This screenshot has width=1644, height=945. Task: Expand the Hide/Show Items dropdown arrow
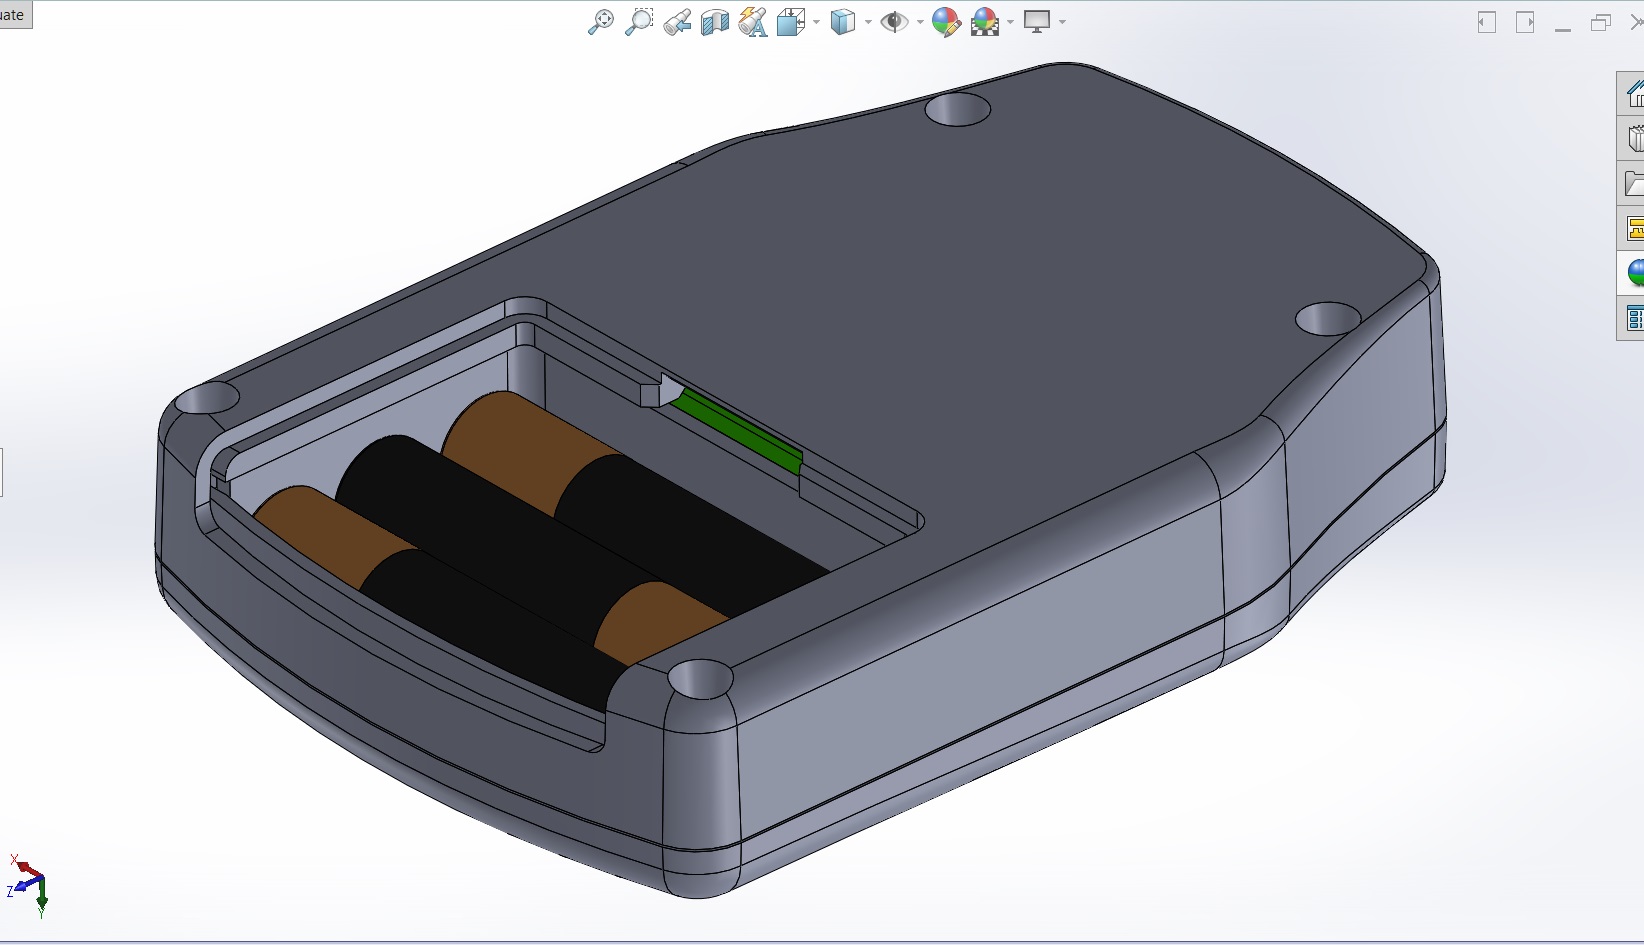coord(918,22)
